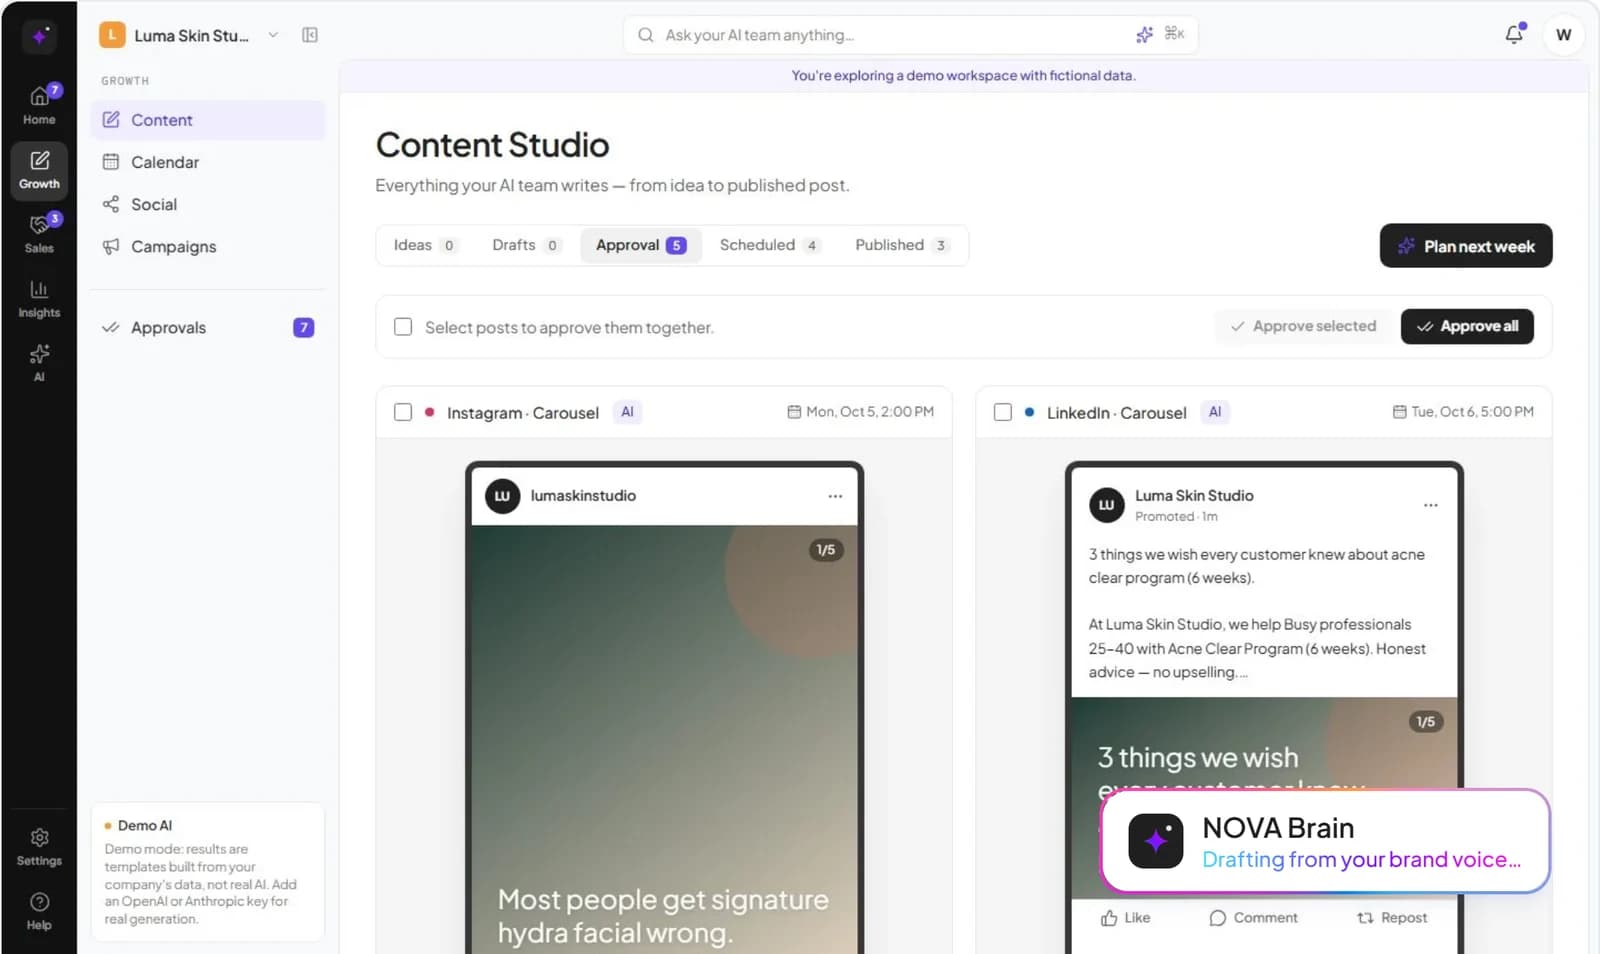Open the LinkedIn post's three-dot menu
Image resolution: width=1600 pixels, height=954 pixels.
click(x=1430, y=505)
